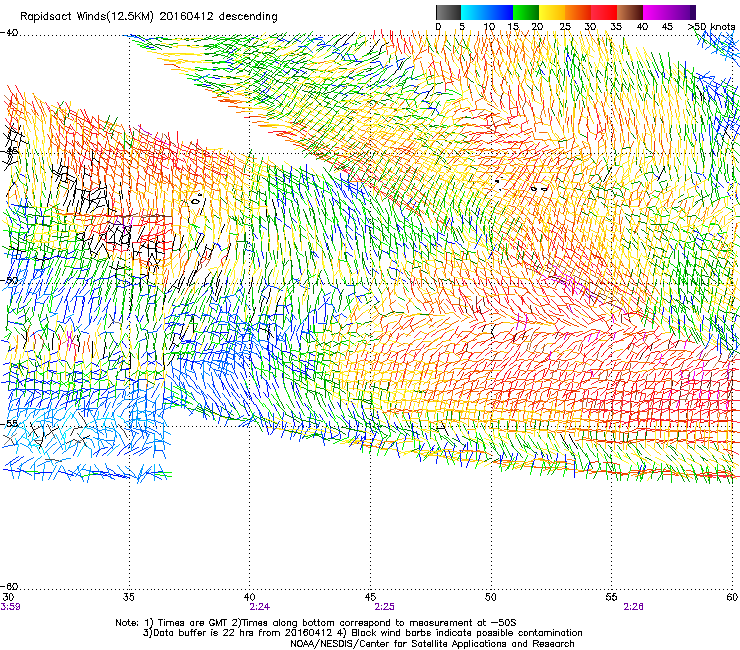Click the '55' longitude axis label
Screen dimensions: 740x650
[611, 597]
